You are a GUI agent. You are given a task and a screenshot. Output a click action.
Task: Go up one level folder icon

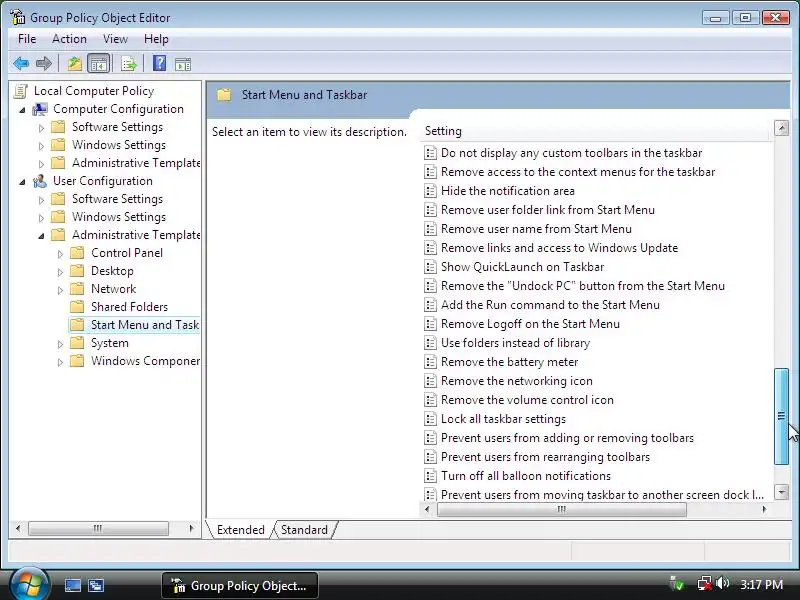(75, 64)
